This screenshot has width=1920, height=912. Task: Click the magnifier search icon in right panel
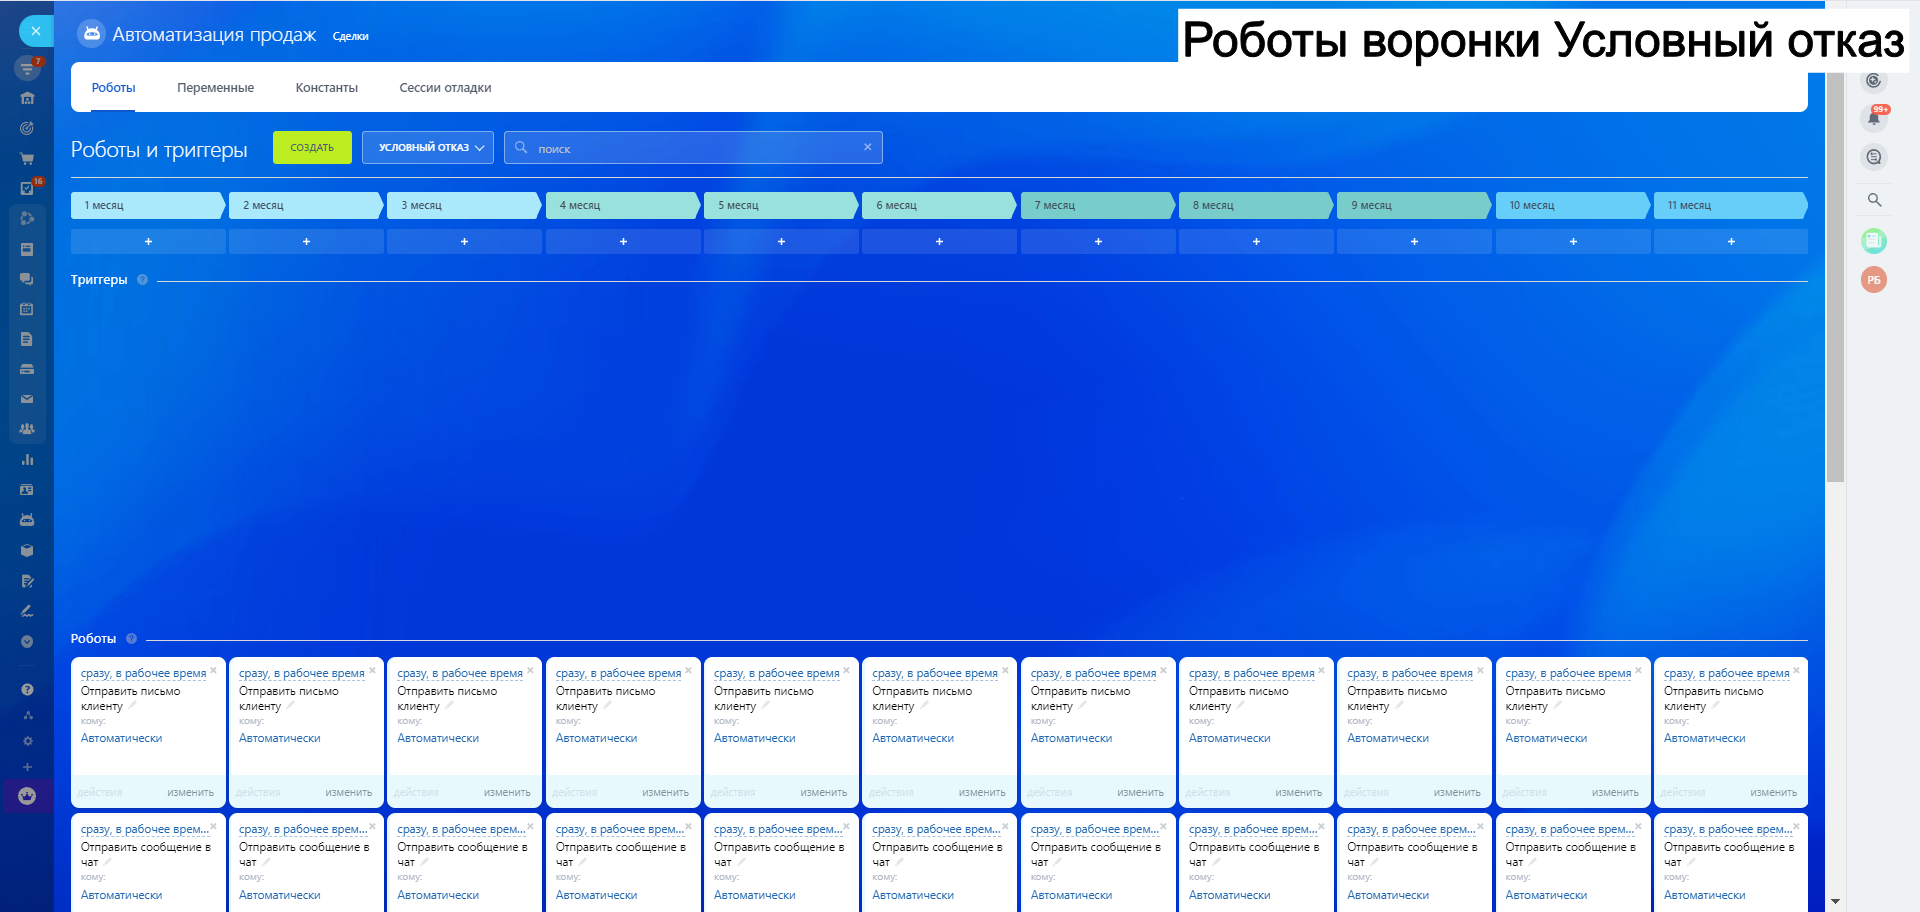pos(1874,200)
